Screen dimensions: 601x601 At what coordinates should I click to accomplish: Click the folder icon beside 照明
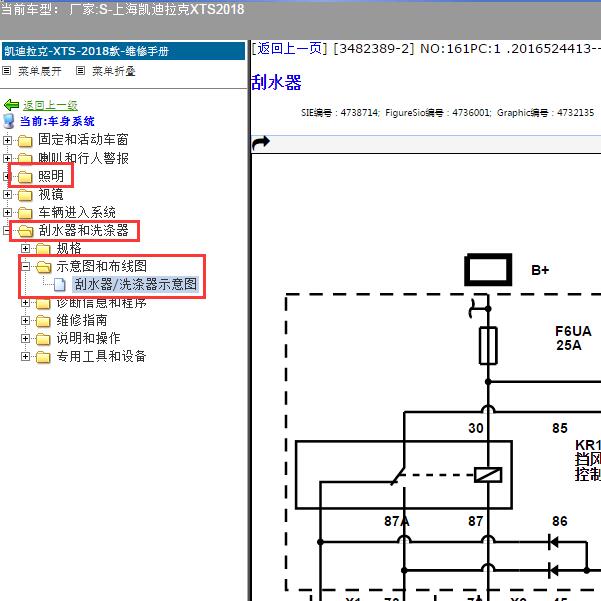pos(25,177)
